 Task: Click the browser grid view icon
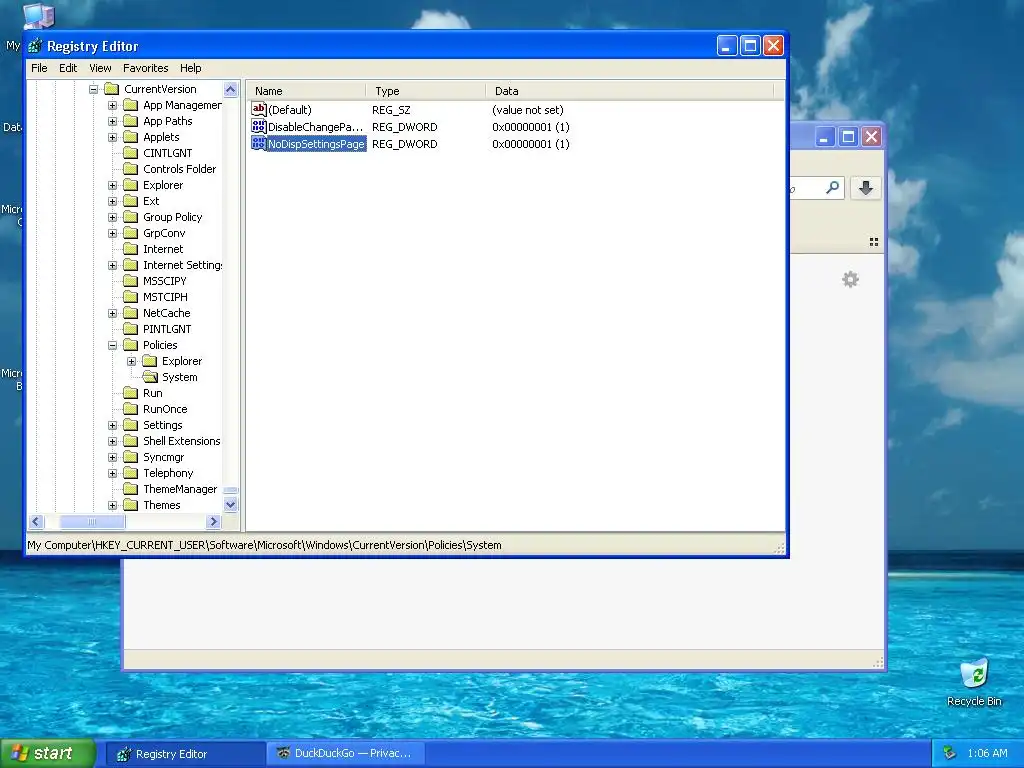point(874,242)
